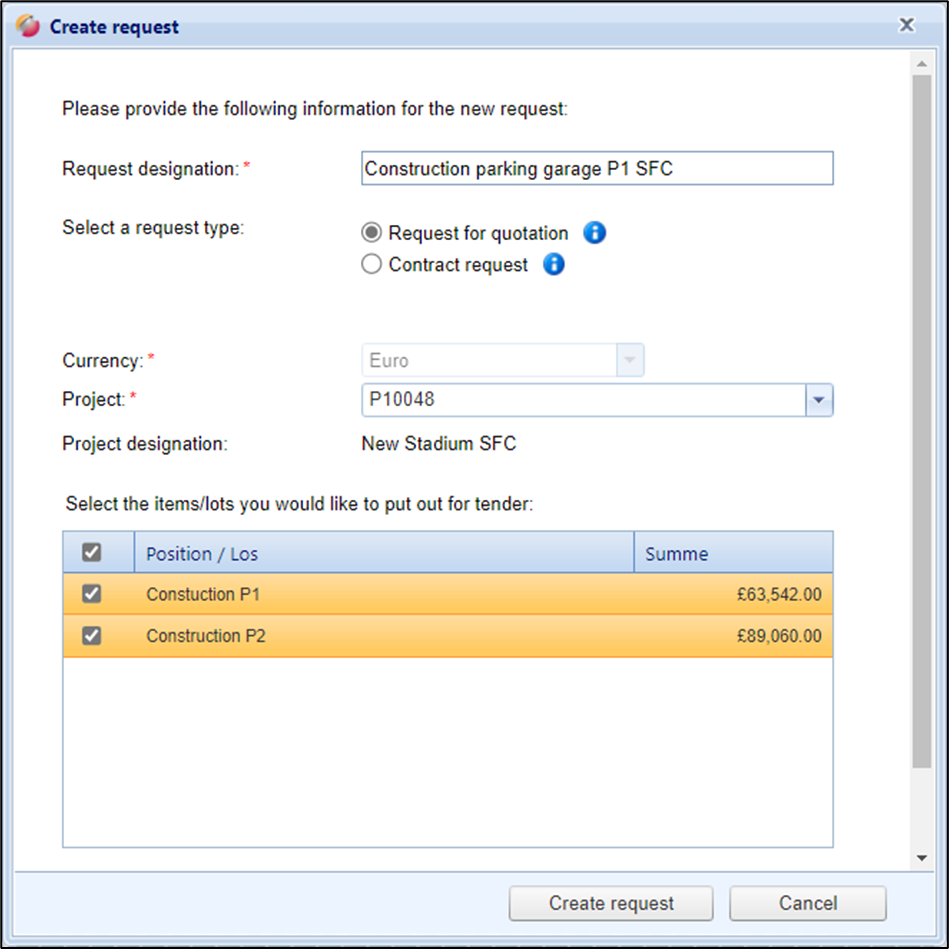Open the Currency dropdown arrow

click(x=630, y=361)
